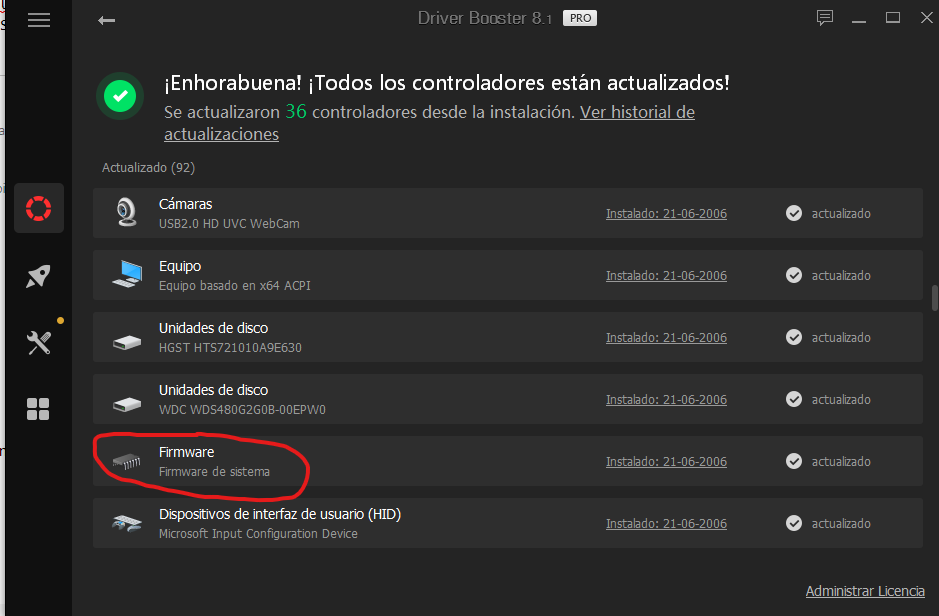Image resolution: width=939 pixels, height=616 pixels.
Task: Click the check icon in Equipo row
Action: click(794, 275)
